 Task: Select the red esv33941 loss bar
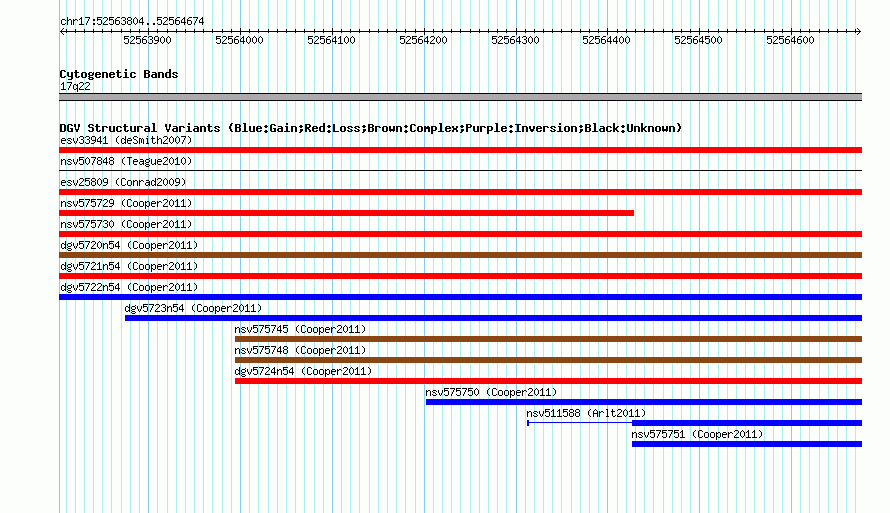[x=460, y=150]
